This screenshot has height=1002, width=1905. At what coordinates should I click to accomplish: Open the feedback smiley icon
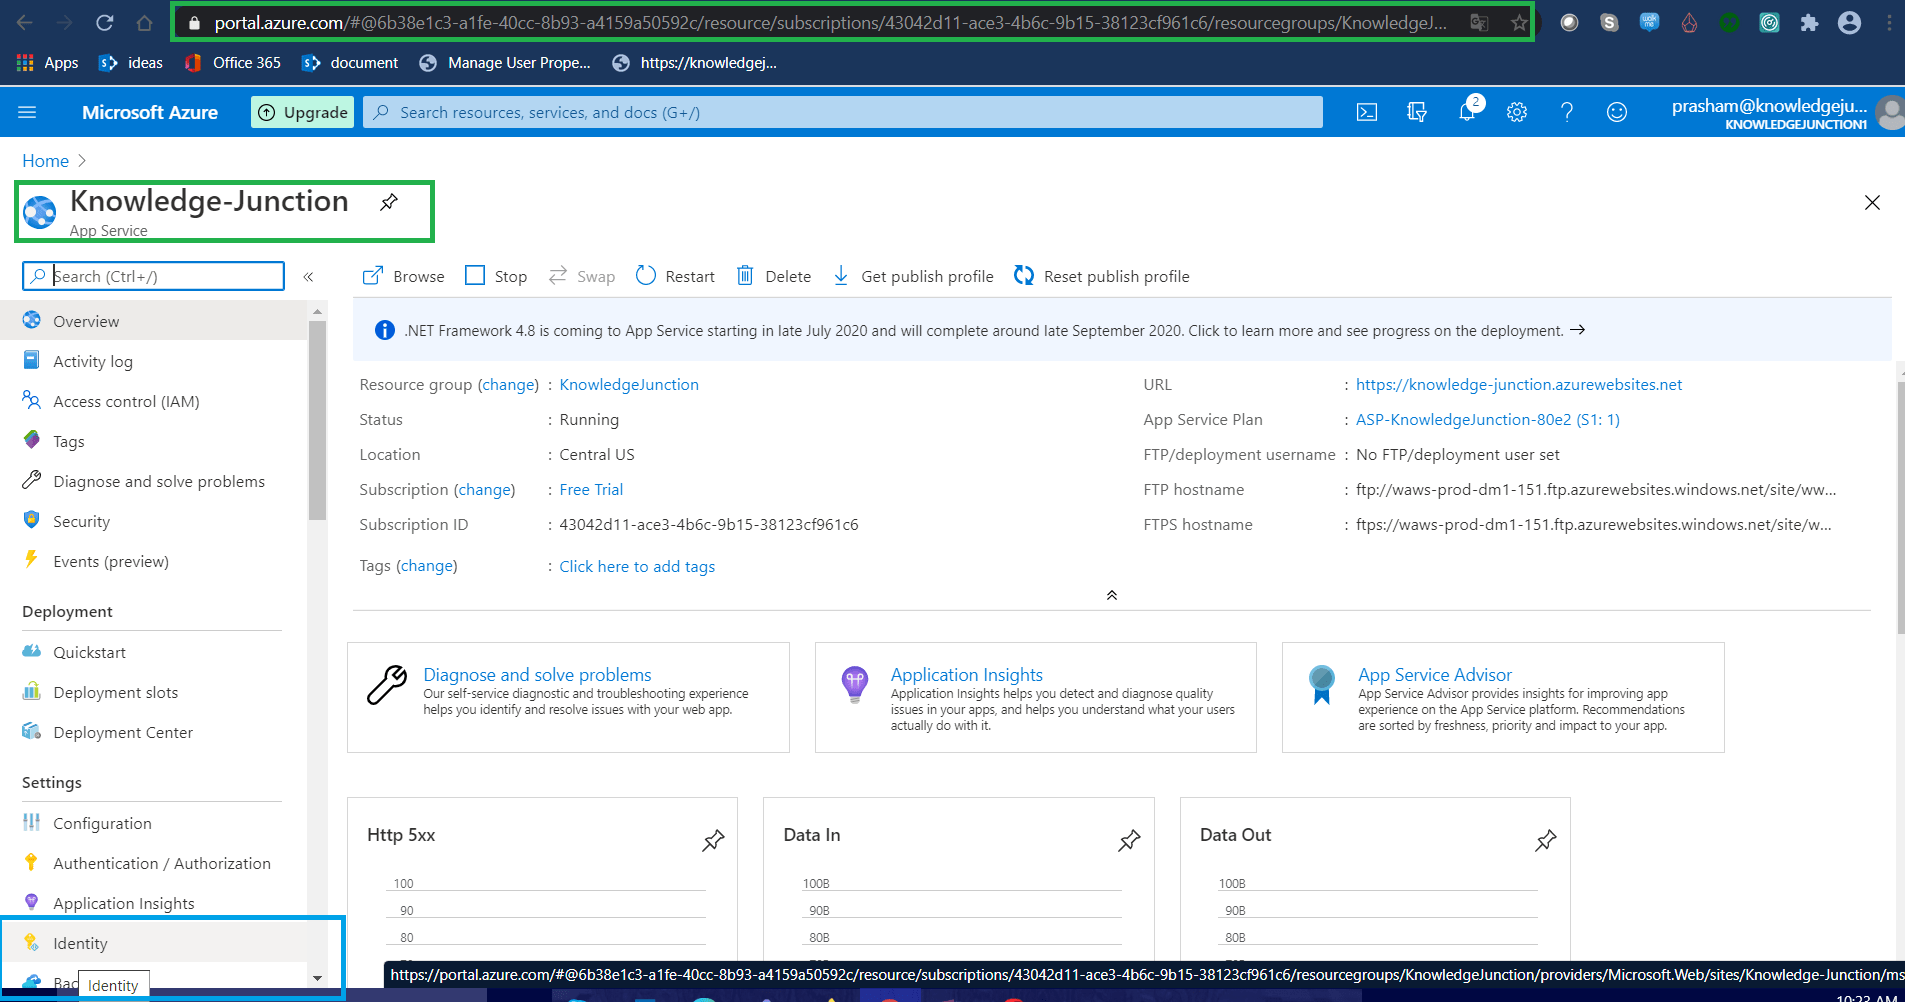coord(1617,112)
